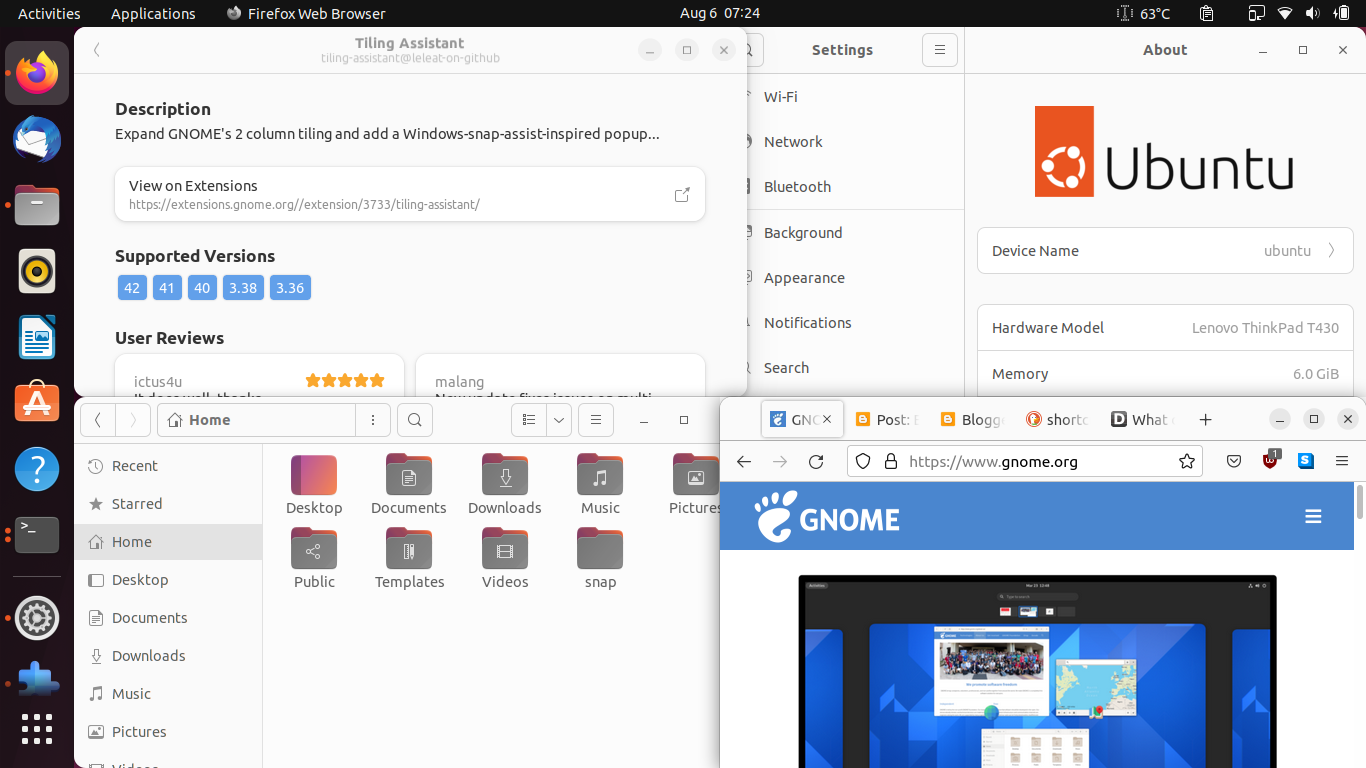This screenshot has width=1366, height=768.
Task: Click the 42 supported version badge
Action: click(x=132, y=288)
